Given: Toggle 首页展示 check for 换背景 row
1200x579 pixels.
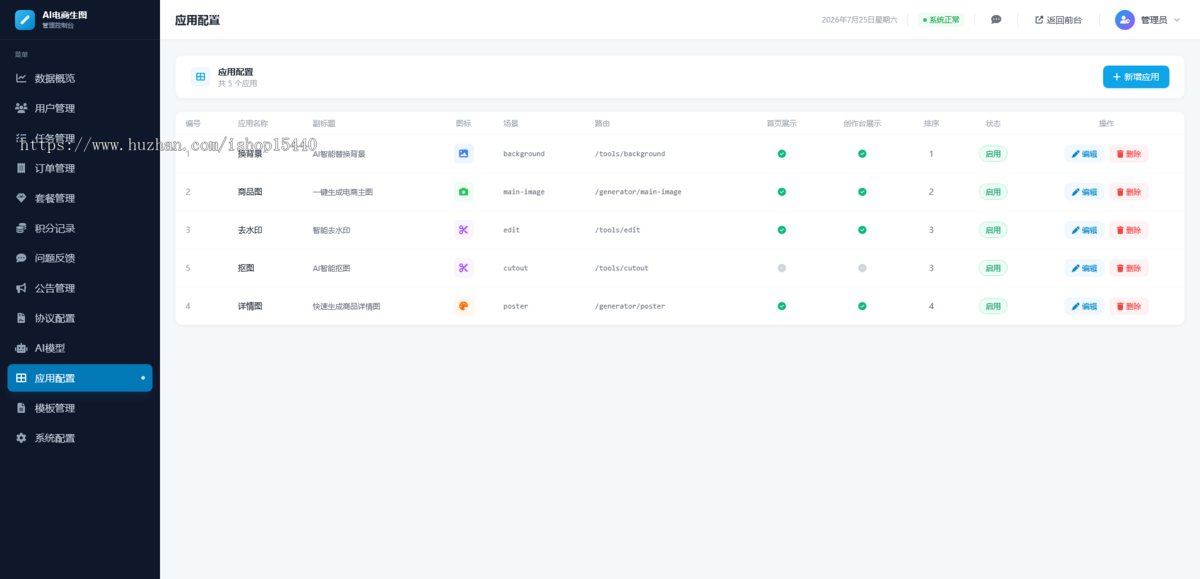Looking at the screenshot, I should pyautogui.click(x=782, y=154).
